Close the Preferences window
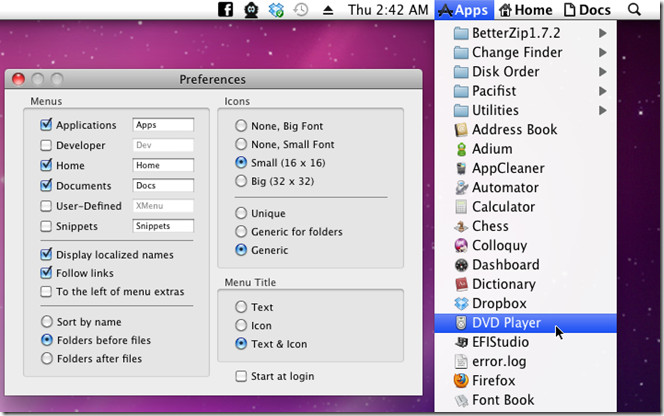This screenshot has width=664, height=416. tap(18, 79)
